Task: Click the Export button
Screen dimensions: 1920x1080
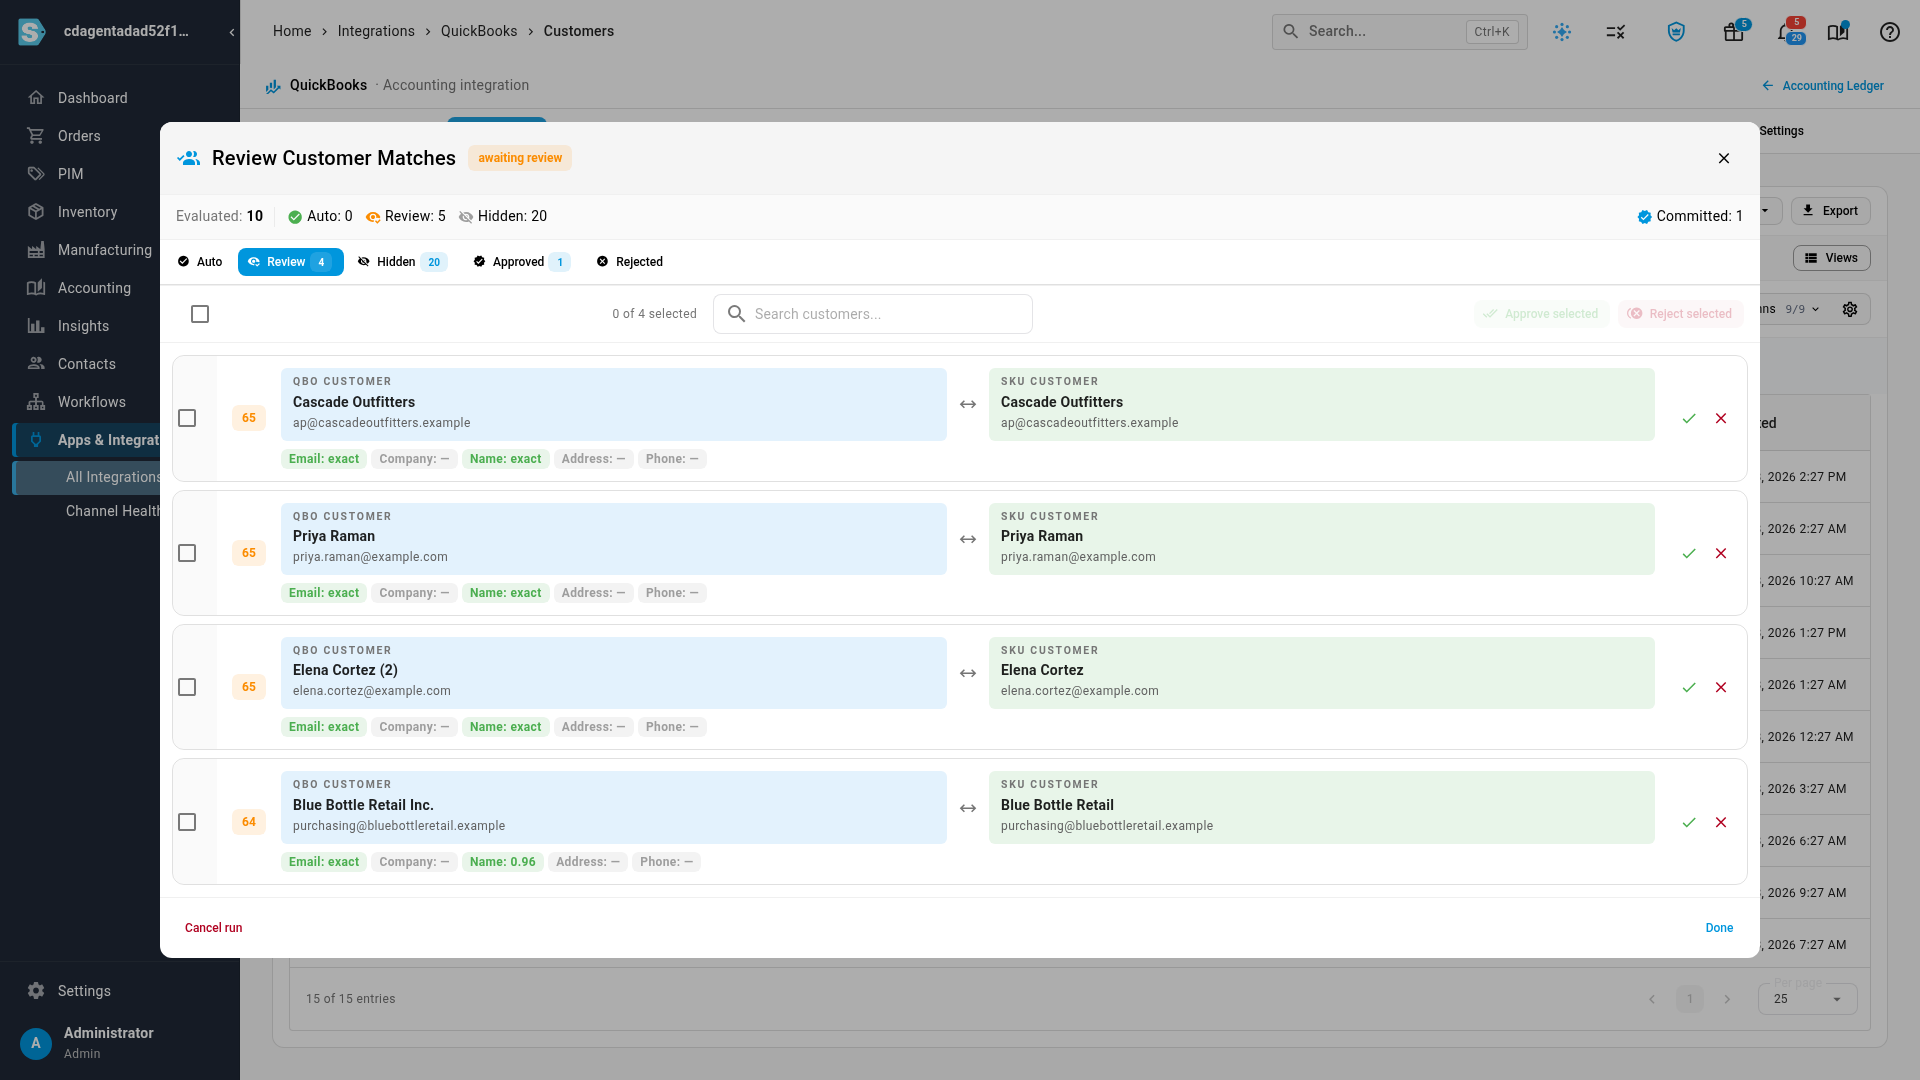Action: [1830, 211]
